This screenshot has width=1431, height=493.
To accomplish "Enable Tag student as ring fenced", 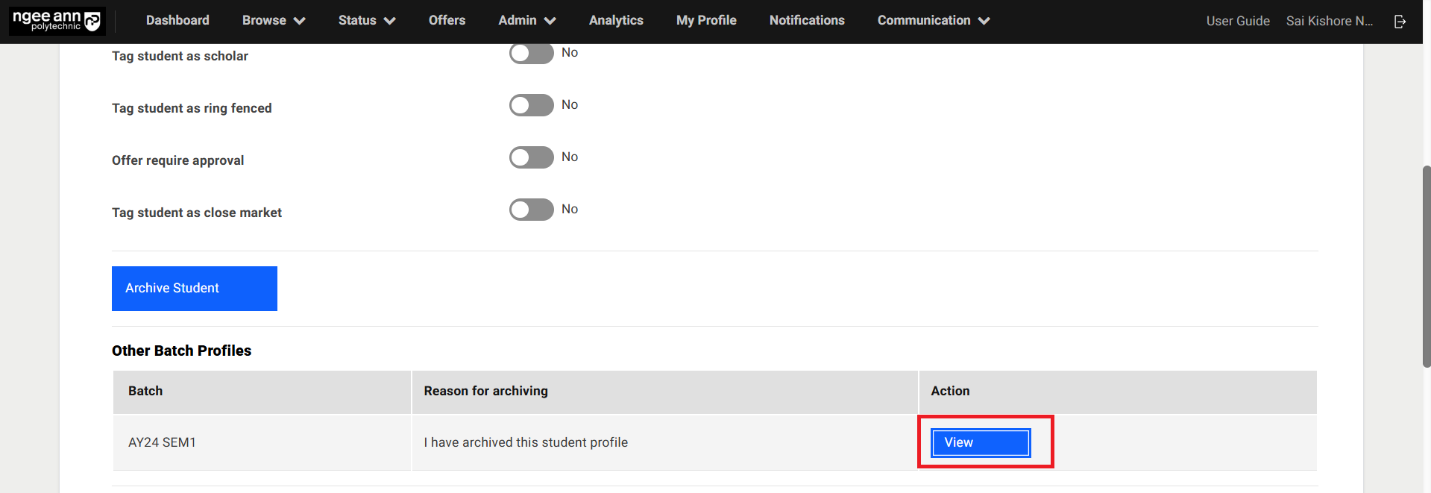I will pos(531,106).
